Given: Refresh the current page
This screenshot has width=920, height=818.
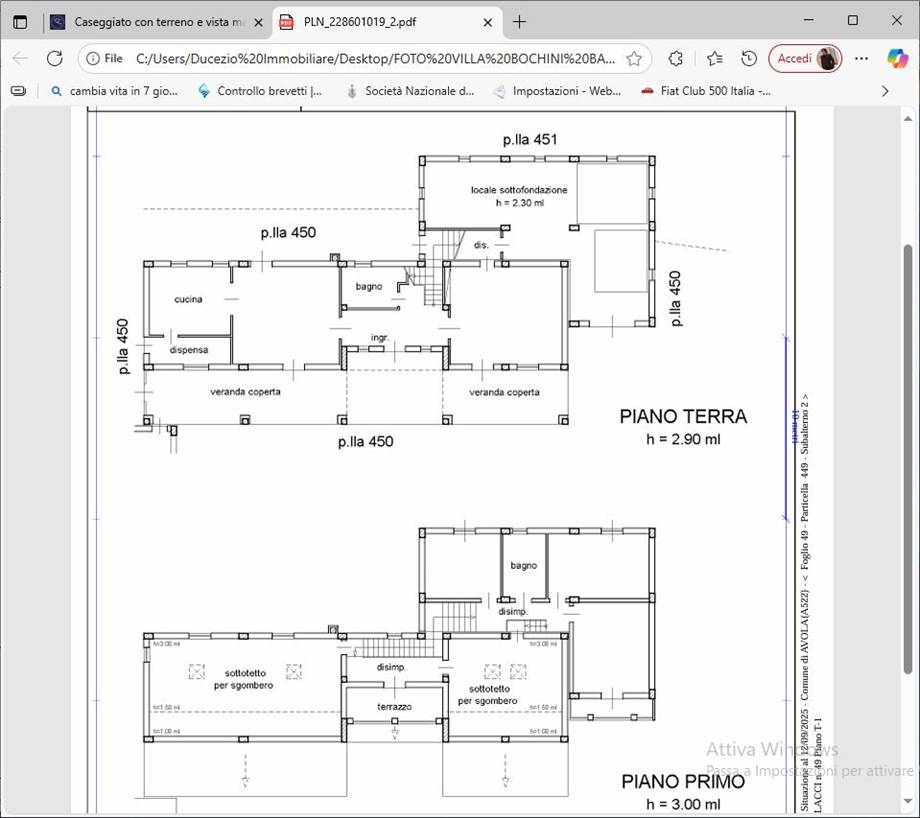Looking at the screenshot, I should pyautogui.click(x=54, y=58).
